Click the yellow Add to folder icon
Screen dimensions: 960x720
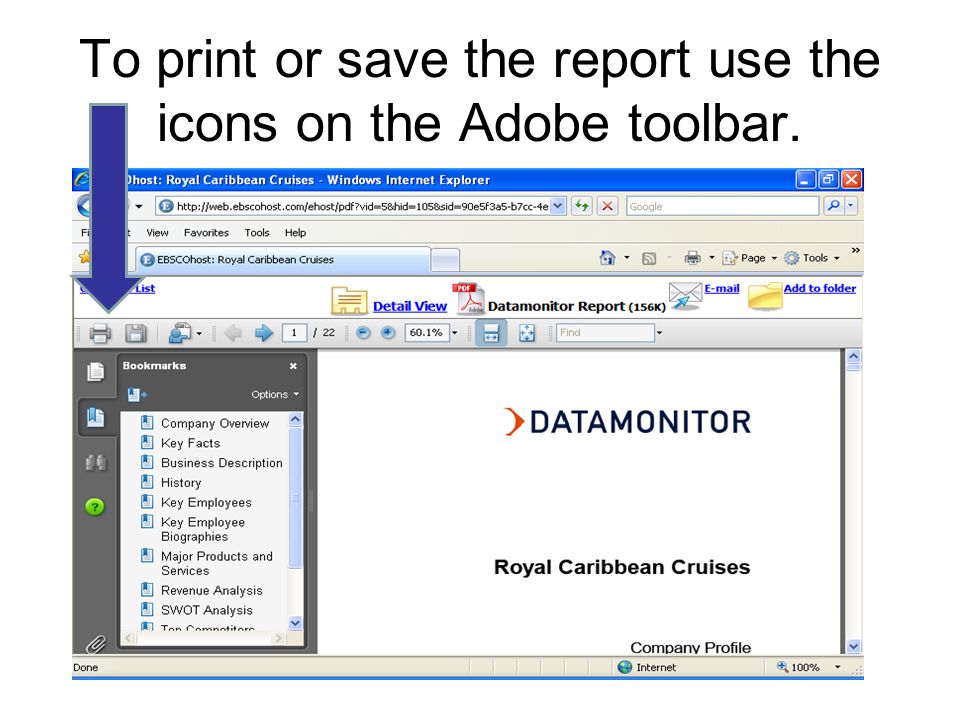click(x=765, y=296)
